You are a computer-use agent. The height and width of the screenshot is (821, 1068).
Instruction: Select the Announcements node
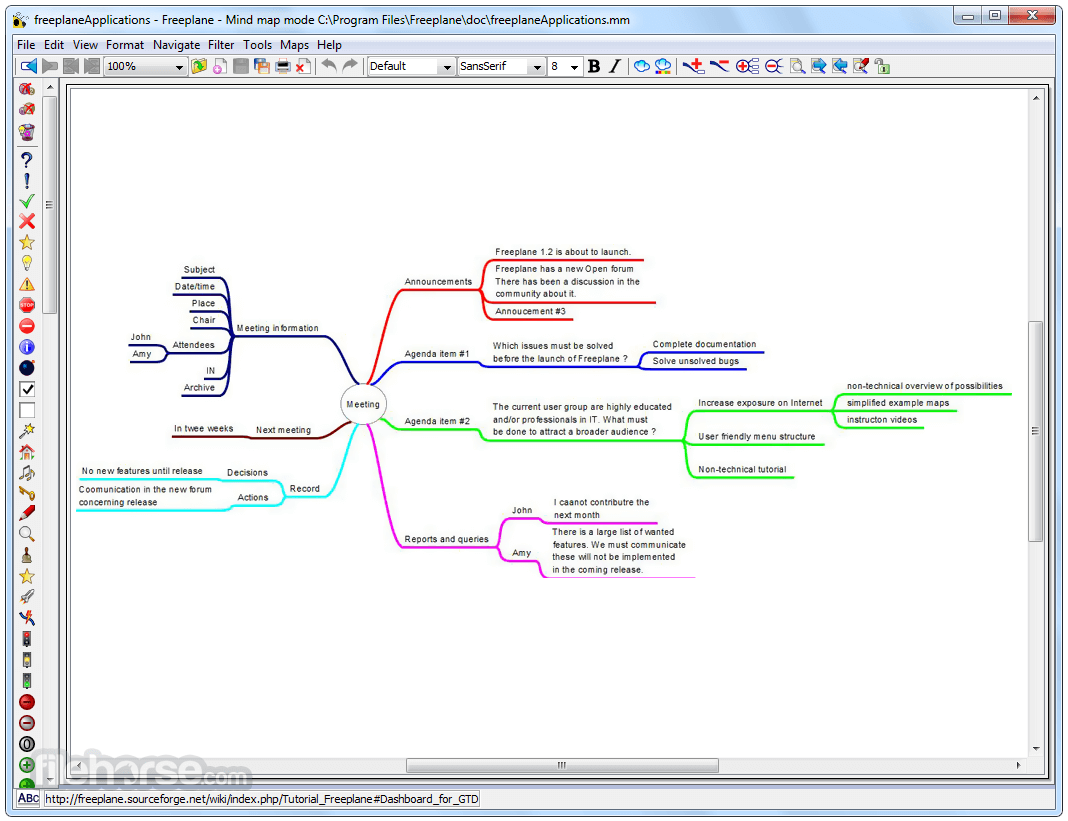(x=438, y=281)
